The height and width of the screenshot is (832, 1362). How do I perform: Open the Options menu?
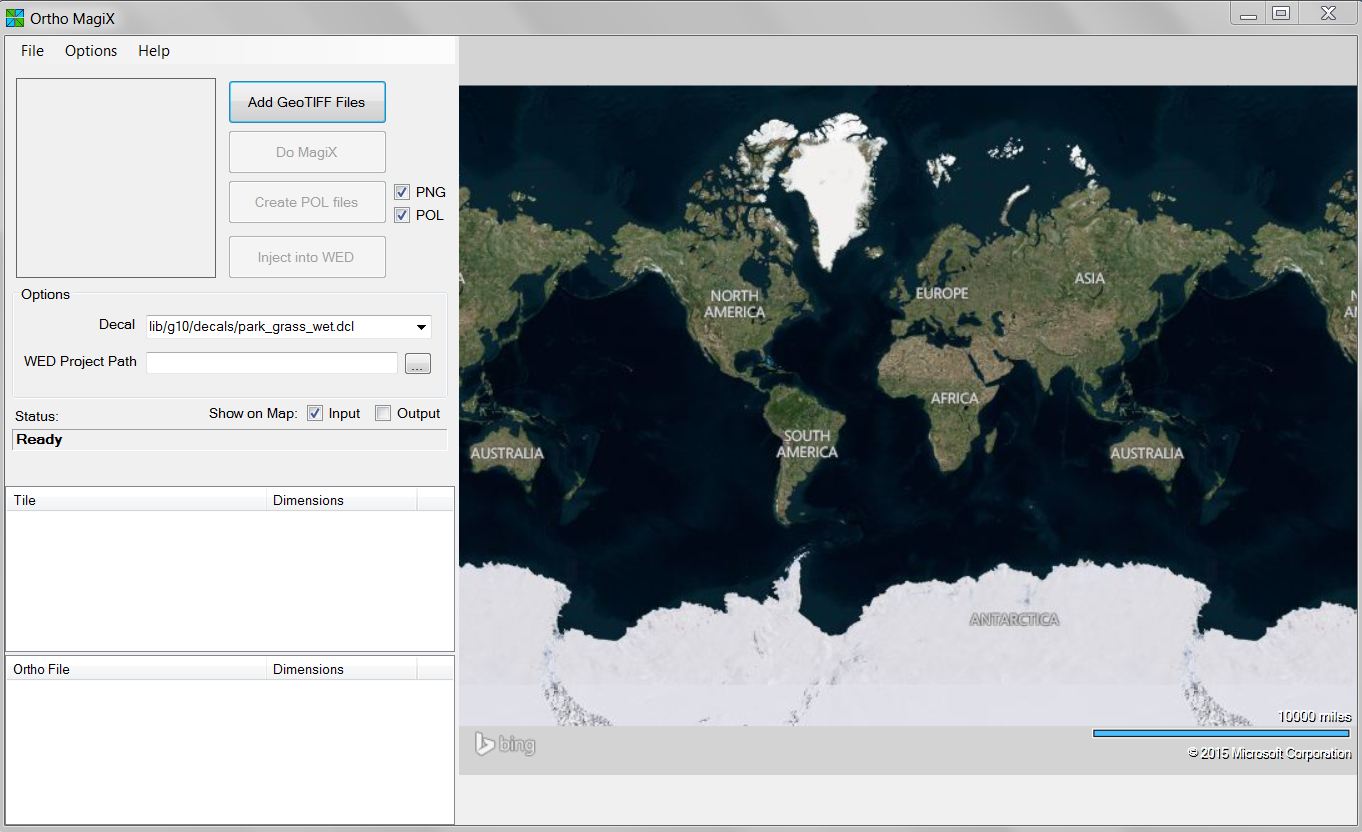(x=91, y=51)
